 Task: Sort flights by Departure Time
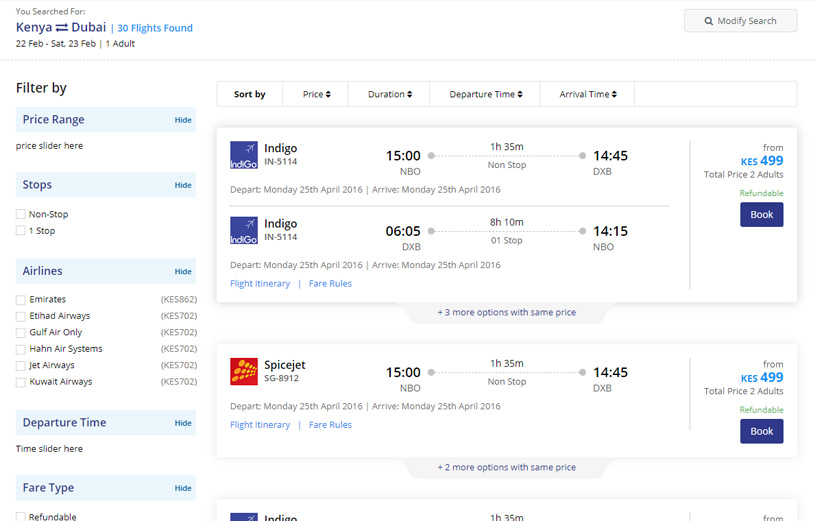(x=485, y=94)
